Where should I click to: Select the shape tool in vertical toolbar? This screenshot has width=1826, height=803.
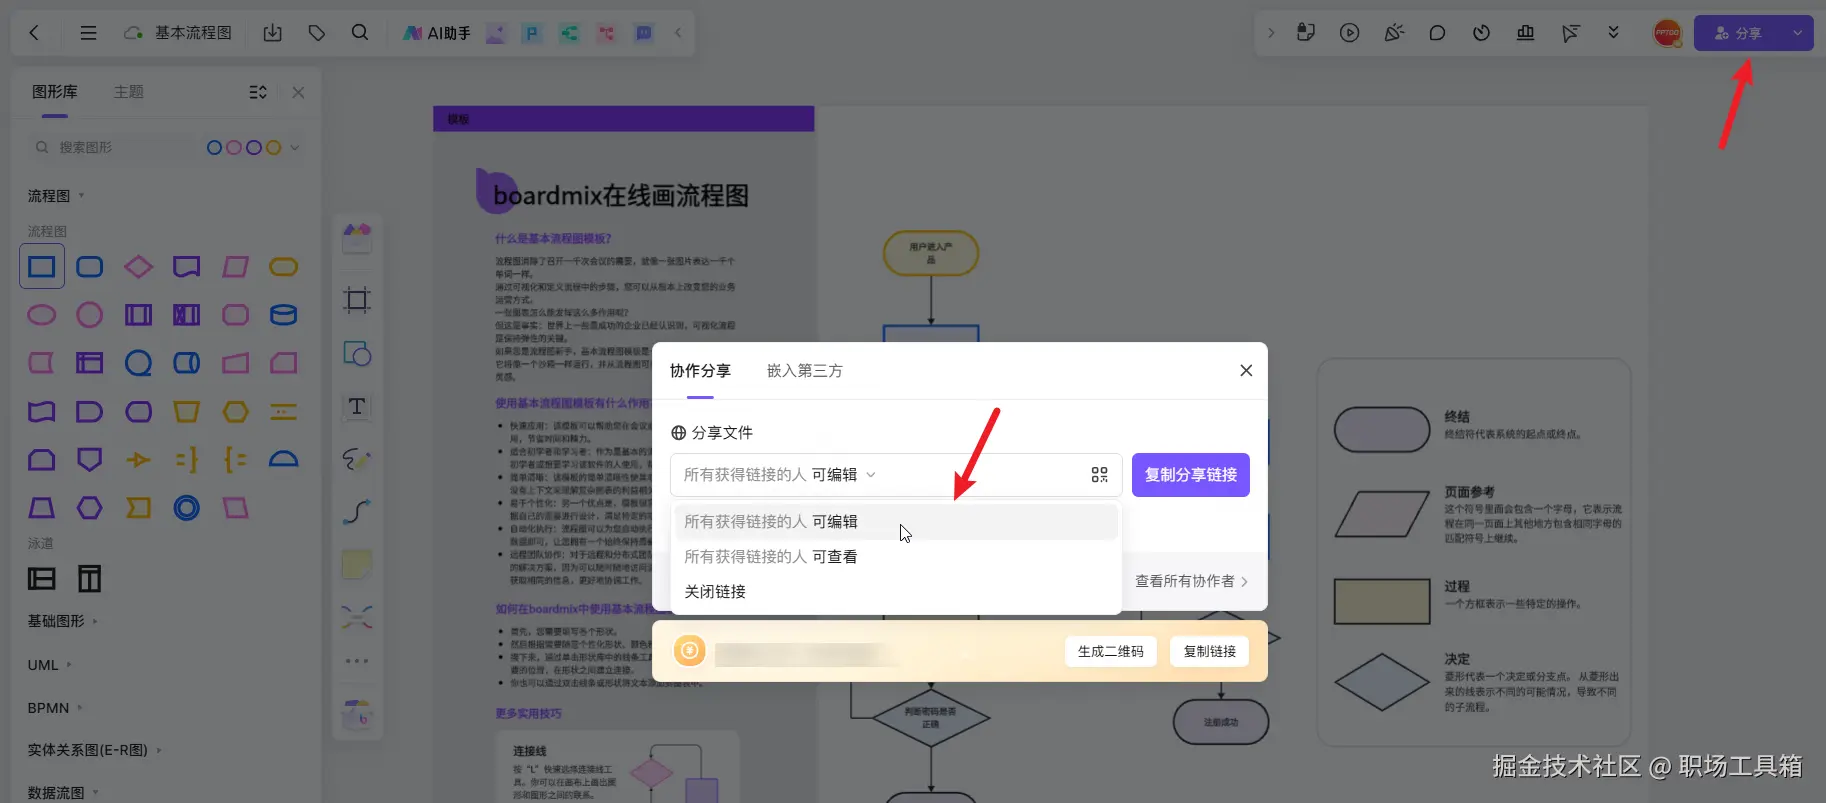pos(357,353)
